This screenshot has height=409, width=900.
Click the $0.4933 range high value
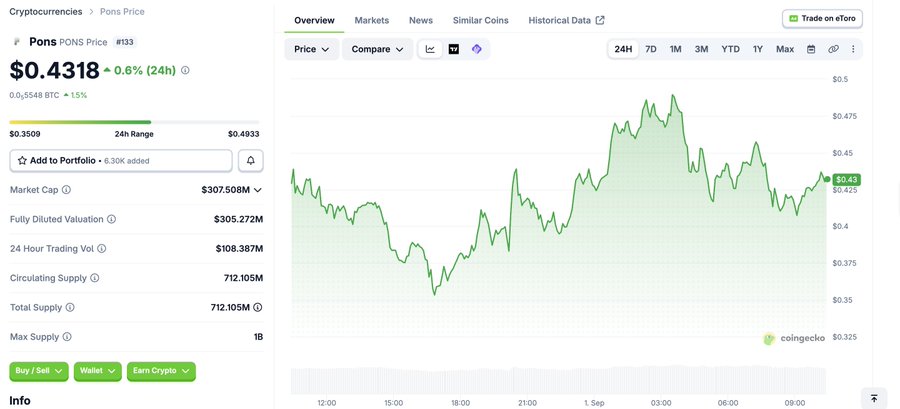pos(243,134)
